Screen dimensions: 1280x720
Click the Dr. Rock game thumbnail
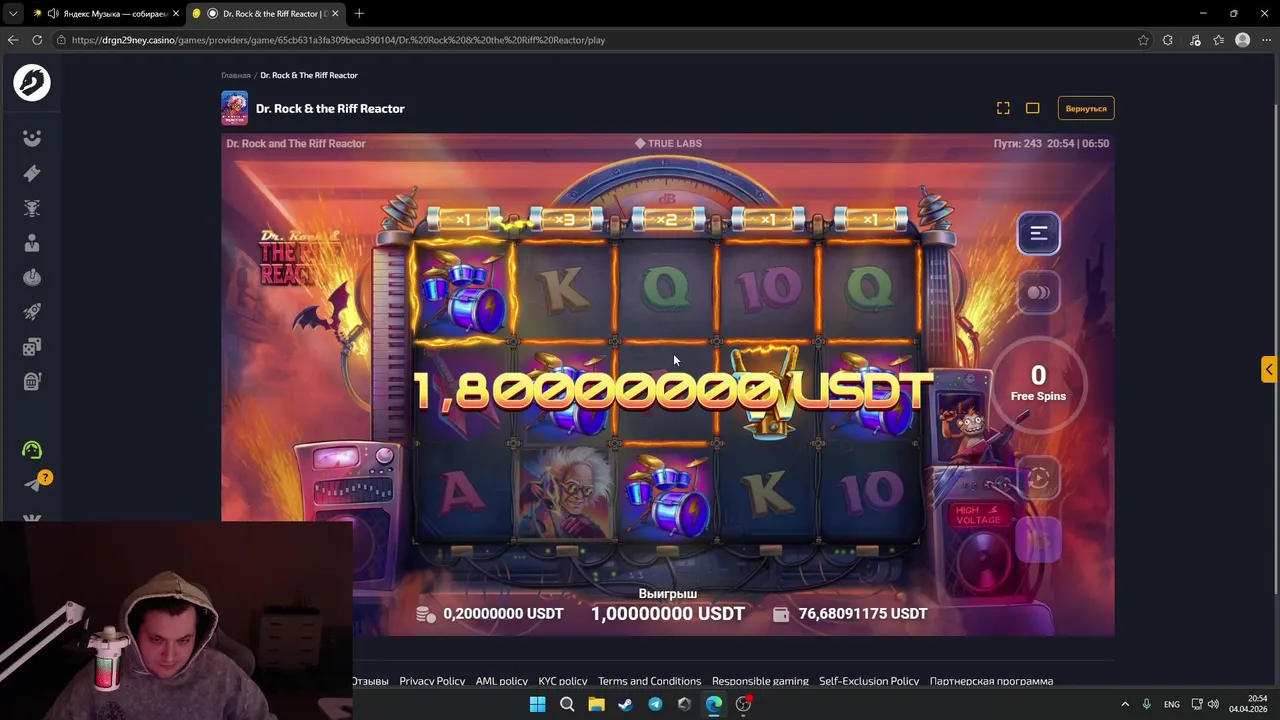pos(234,108)
